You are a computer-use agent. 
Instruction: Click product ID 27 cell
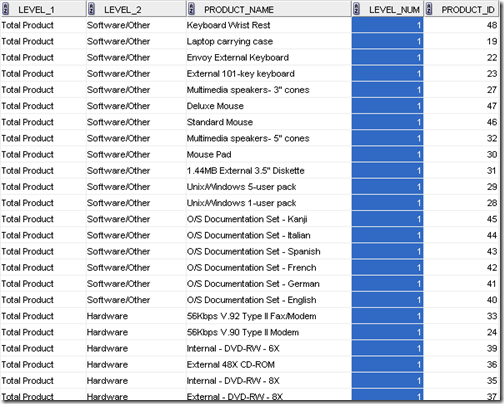[x=461, y=90]
